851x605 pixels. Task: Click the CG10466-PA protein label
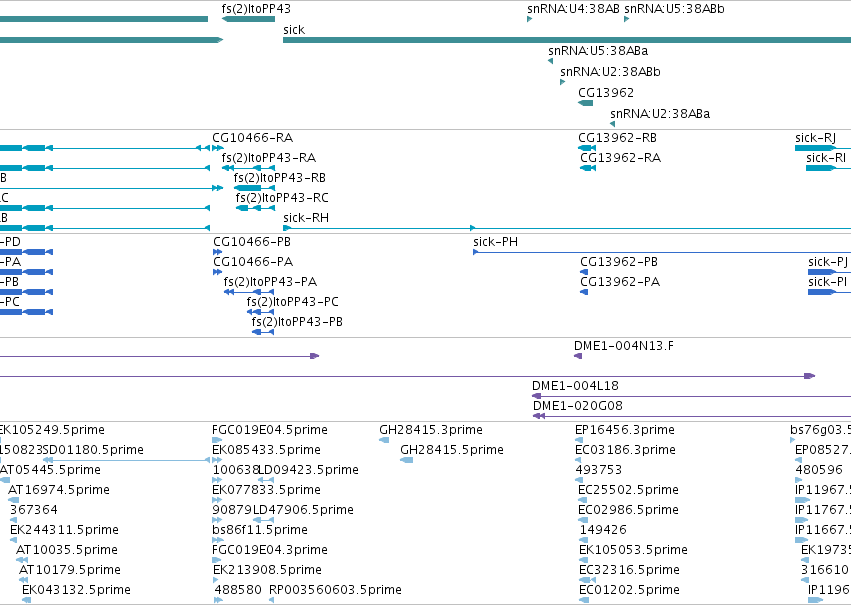click(253, 262)
